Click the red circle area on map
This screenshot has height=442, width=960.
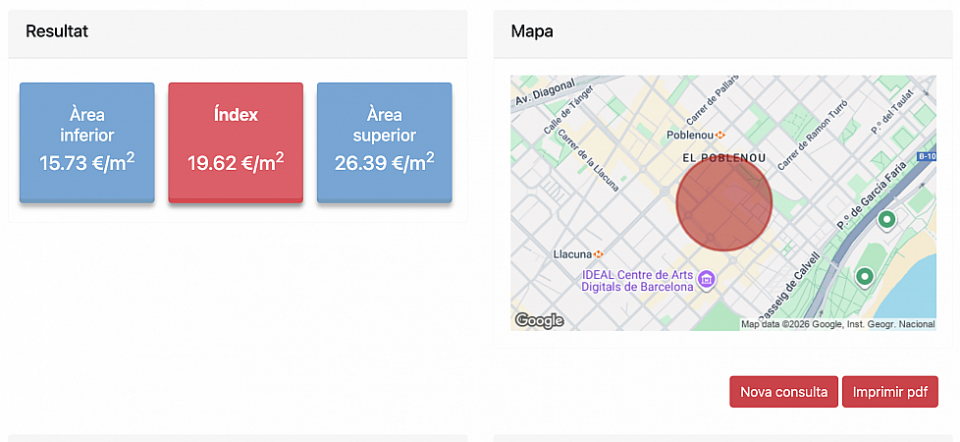(x=723, y=203)
